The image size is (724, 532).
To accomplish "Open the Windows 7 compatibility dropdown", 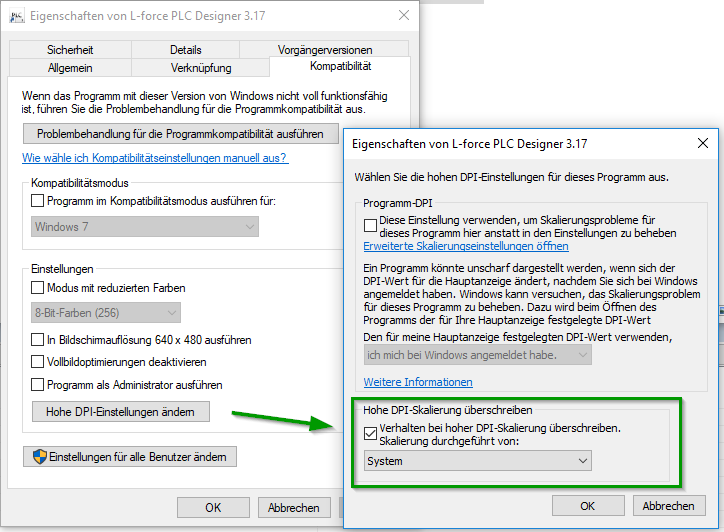I will click(142, 227).
